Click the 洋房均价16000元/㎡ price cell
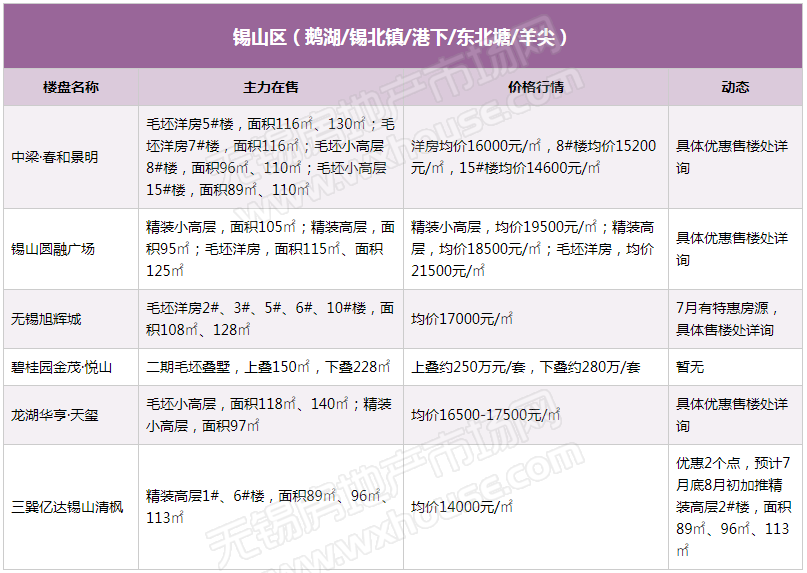Viewport: 807px width, 573px height. click(534, 157)
